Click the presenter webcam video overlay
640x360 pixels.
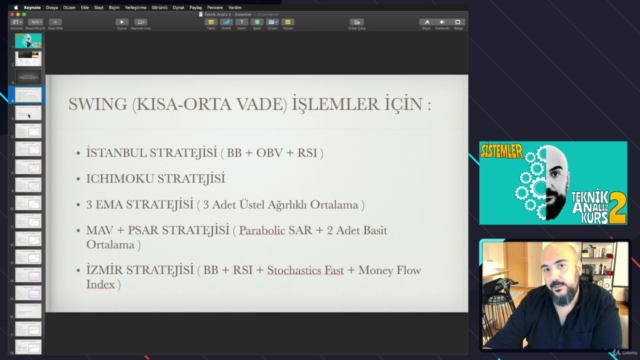pos(555,295)
